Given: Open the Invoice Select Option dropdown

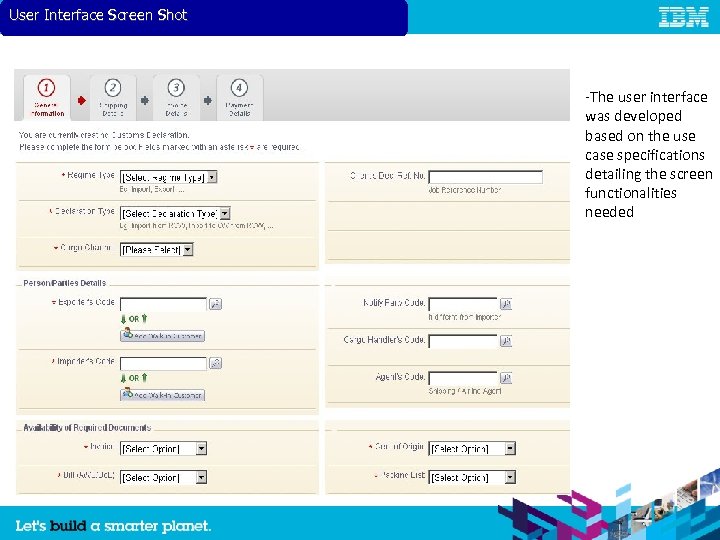Looking at the screenshot, I should point(163,449).
